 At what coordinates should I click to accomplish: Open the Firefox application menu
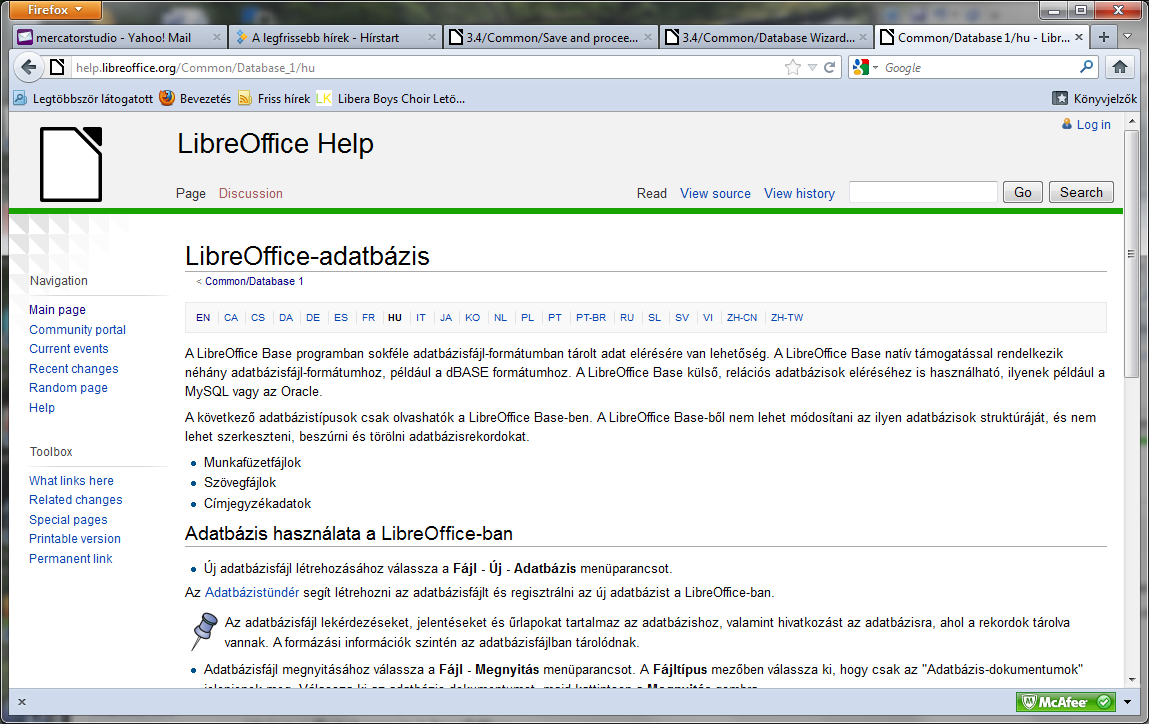[x=56, y=10]
